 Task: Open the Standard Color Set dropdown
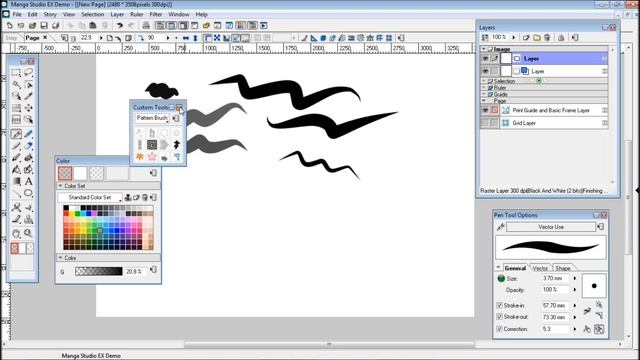pyautogui.click(x=90, y=198)
